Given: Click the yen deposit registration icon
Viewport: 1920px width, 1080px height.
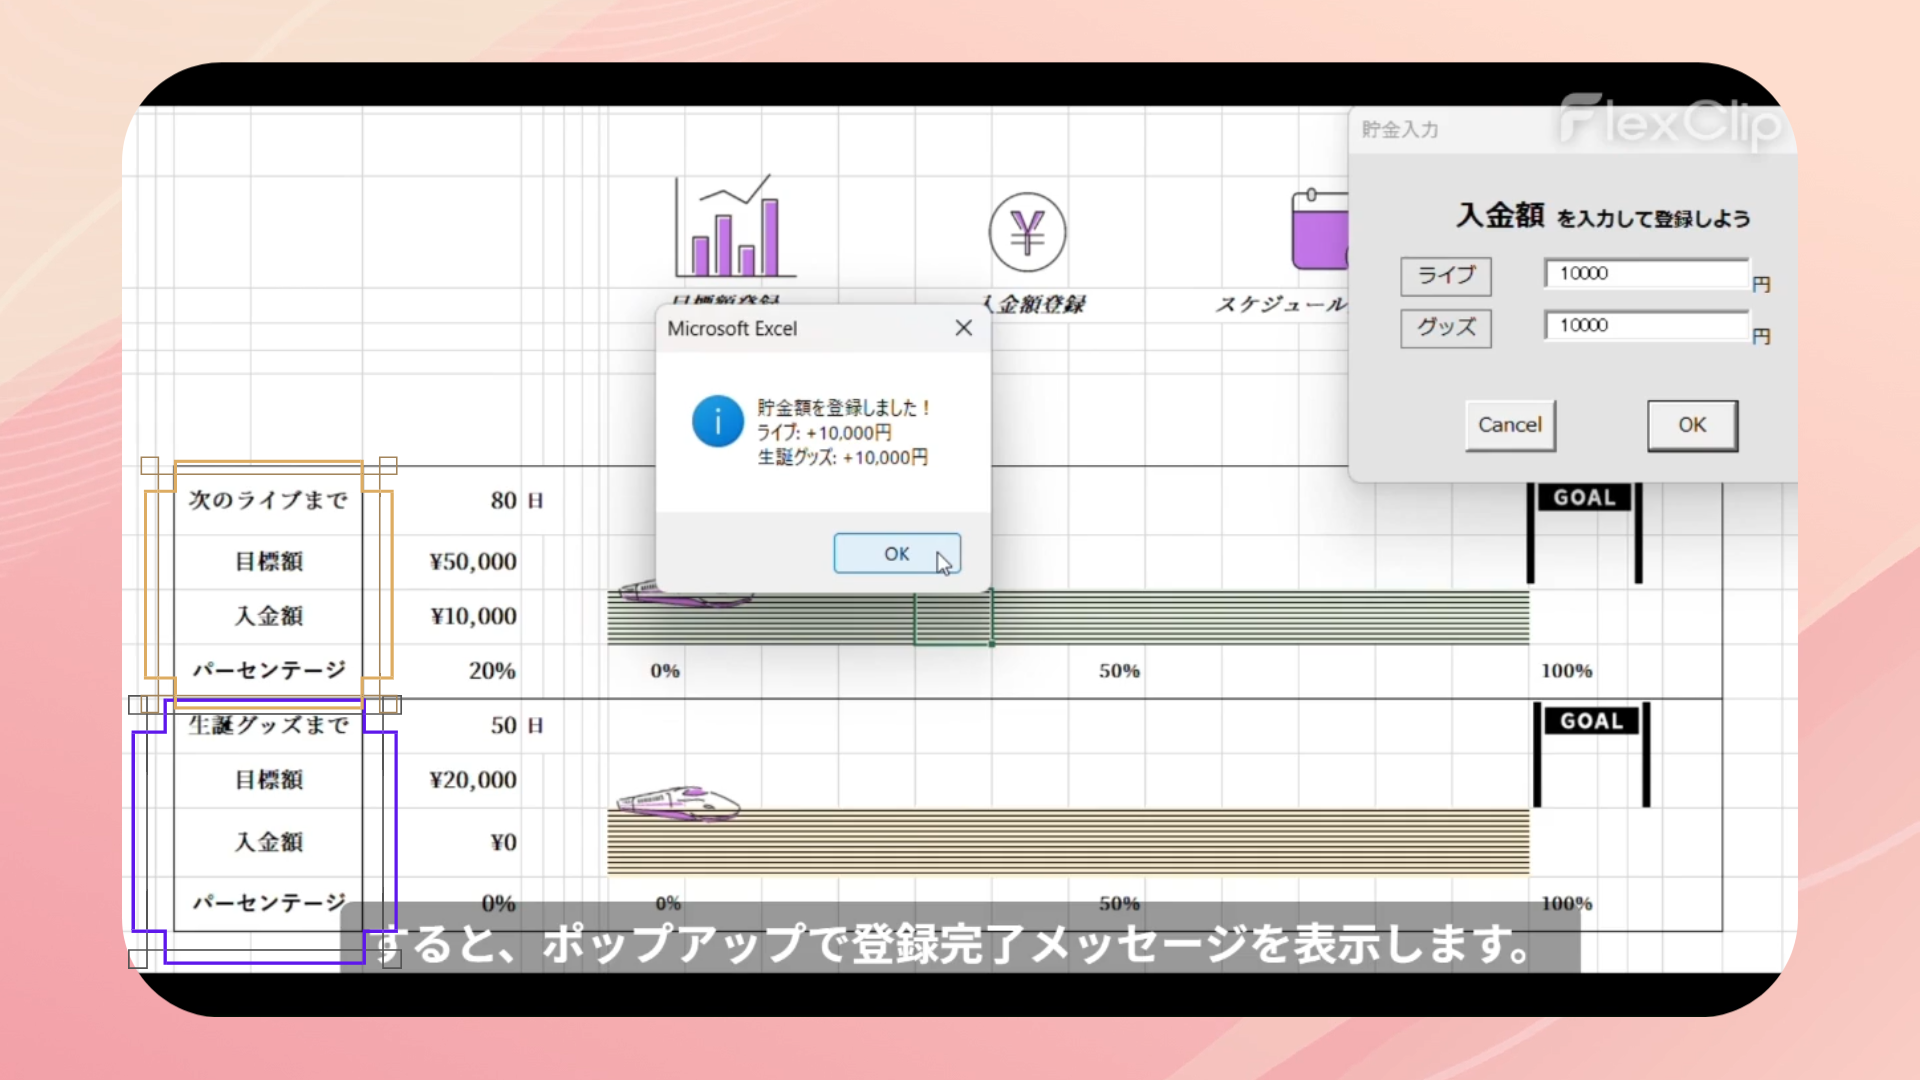Looking at the screenshot, I should tap(1027, 233).
